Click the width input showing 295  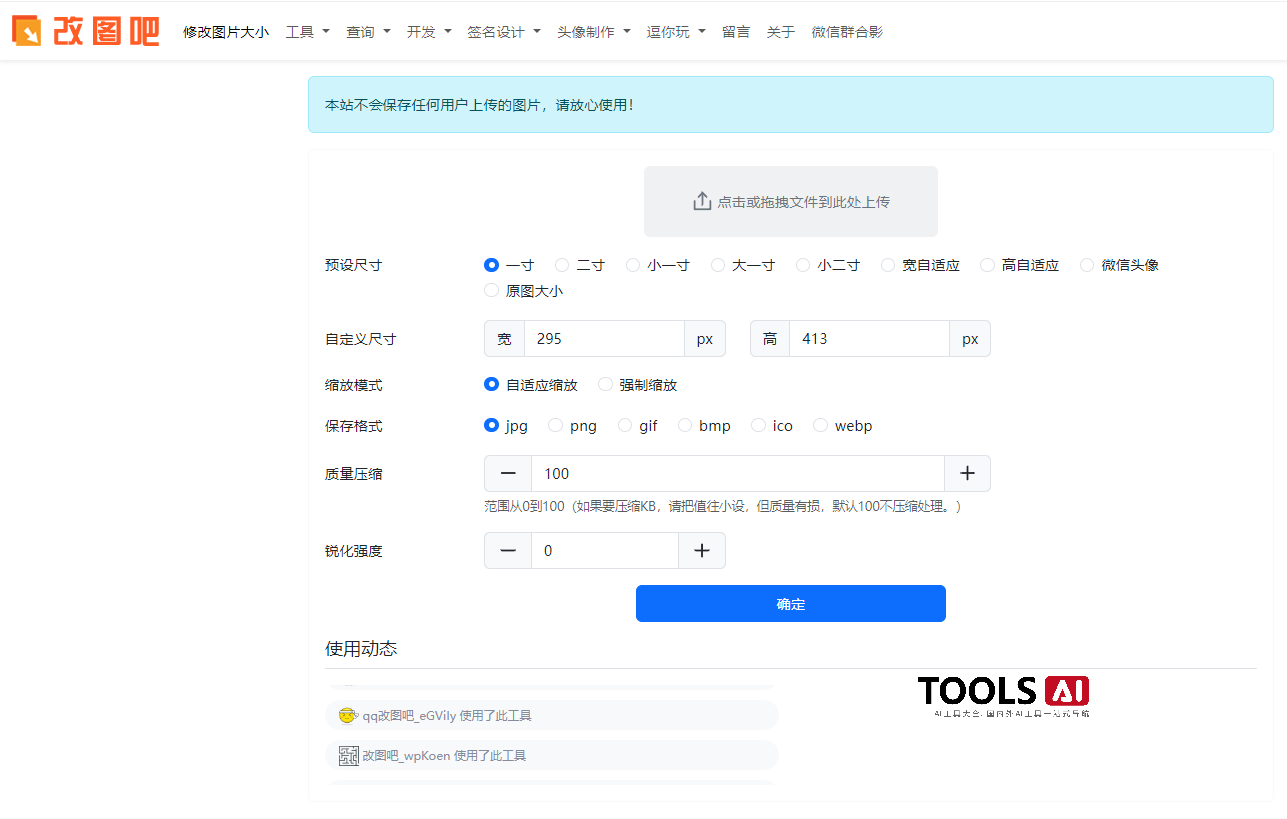coord(604,338)
